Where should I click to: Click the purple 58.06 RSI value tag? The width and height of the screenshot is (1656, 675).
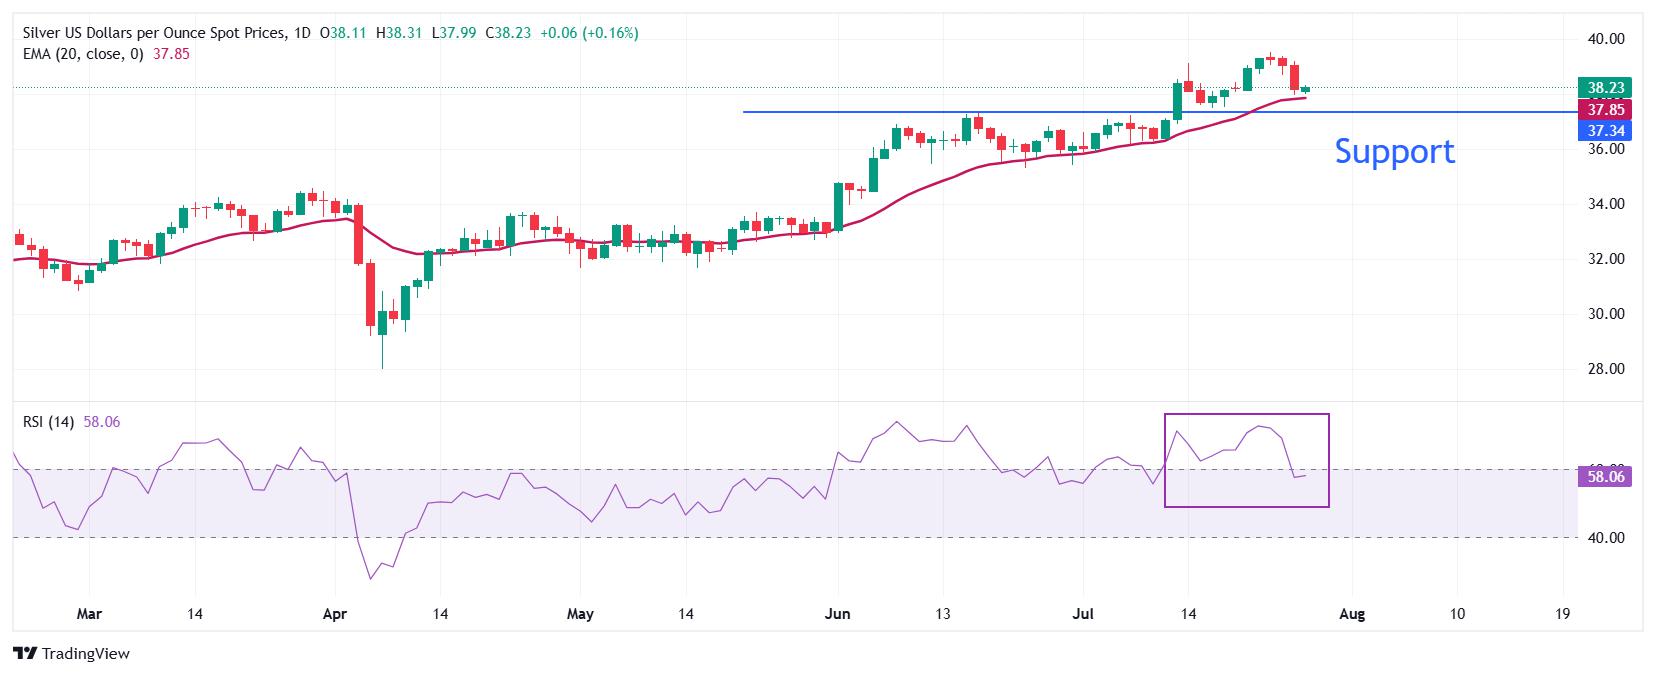1605,477
